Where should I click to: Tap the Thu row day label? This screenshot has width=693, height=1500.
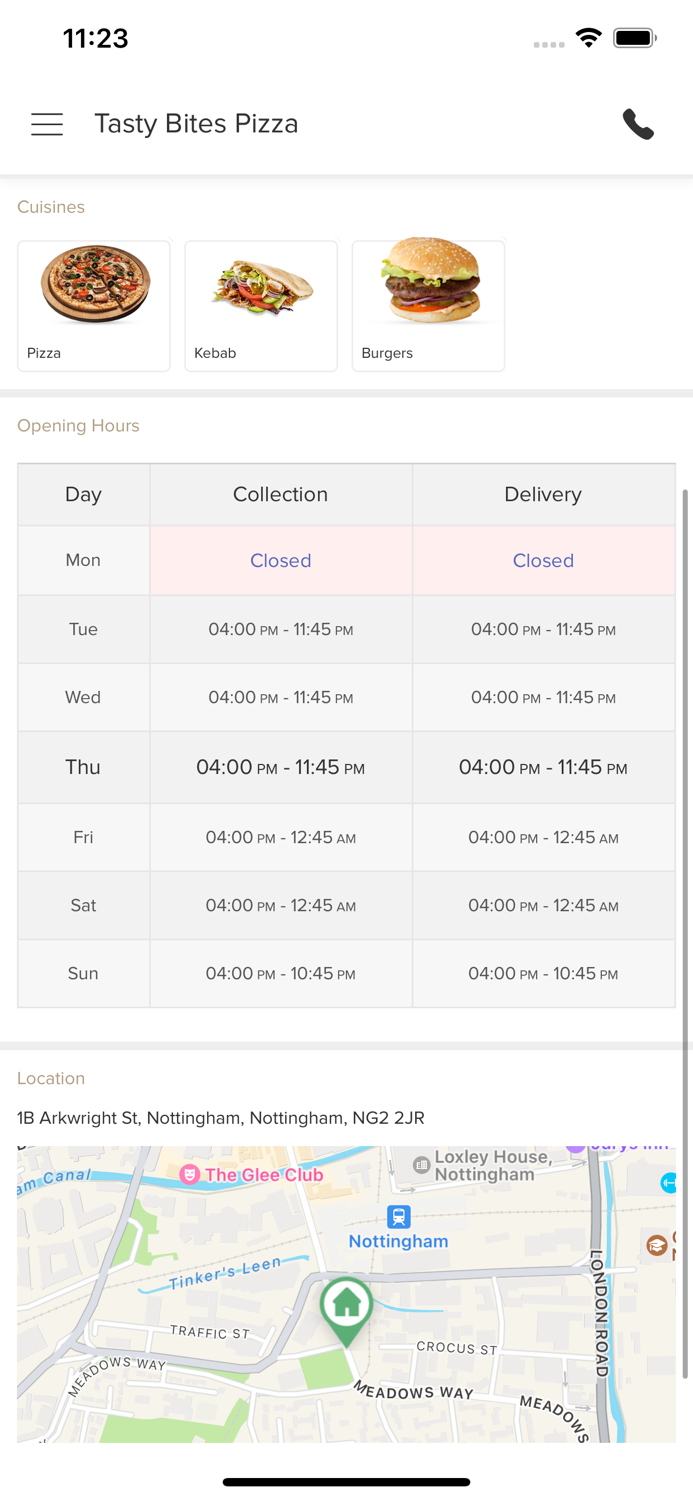pos(83,767)
